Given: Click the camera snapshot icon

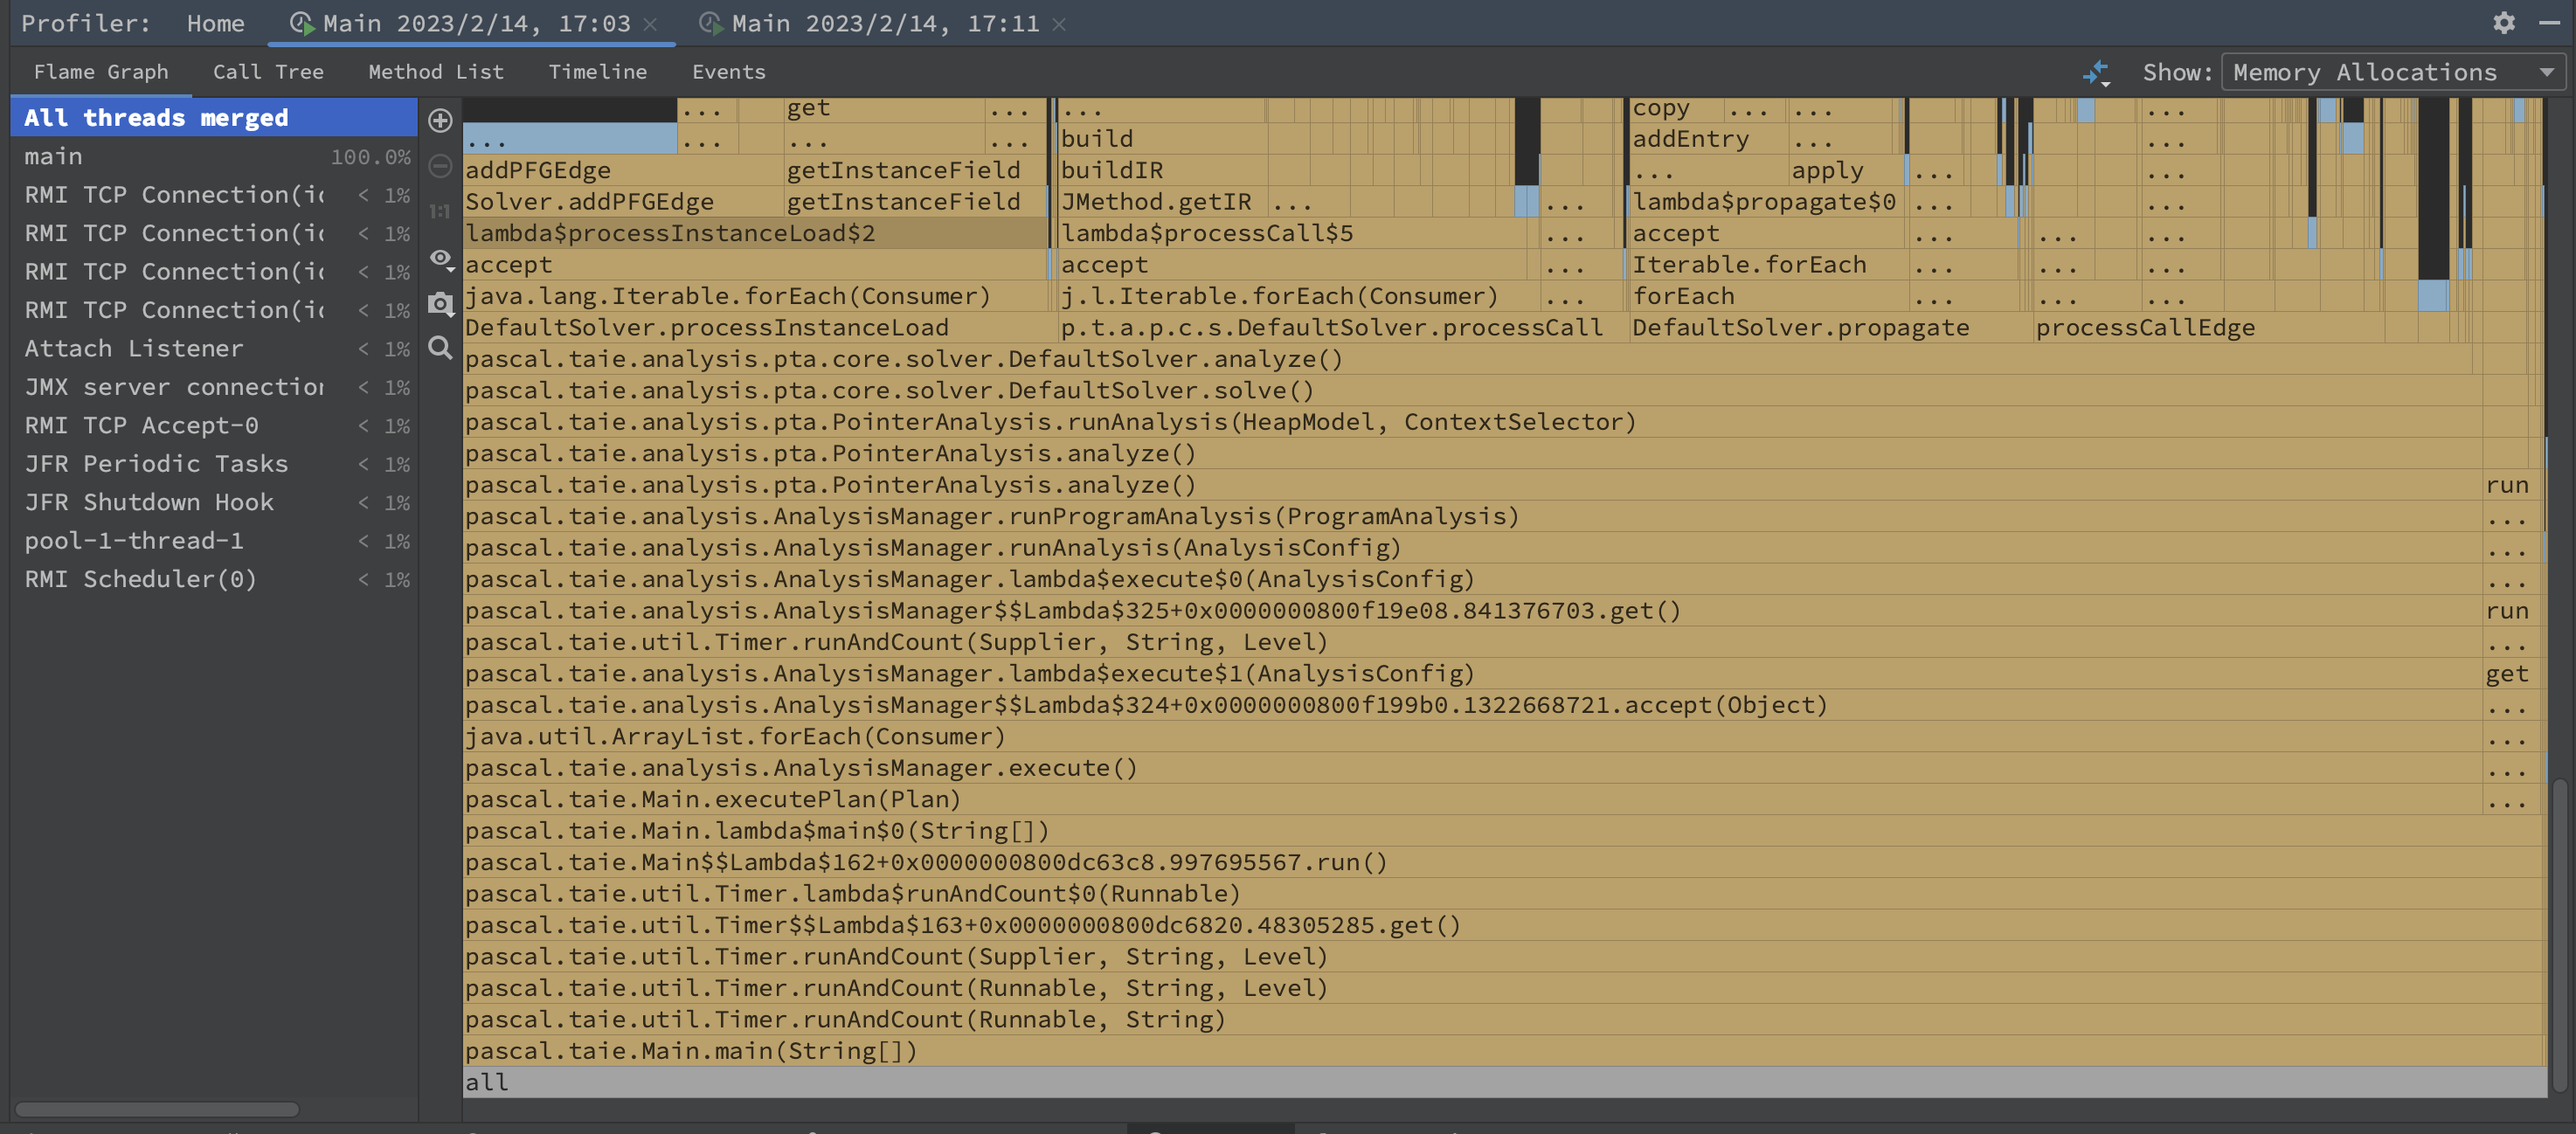Looking at the screenshot, I should (439, 305).
